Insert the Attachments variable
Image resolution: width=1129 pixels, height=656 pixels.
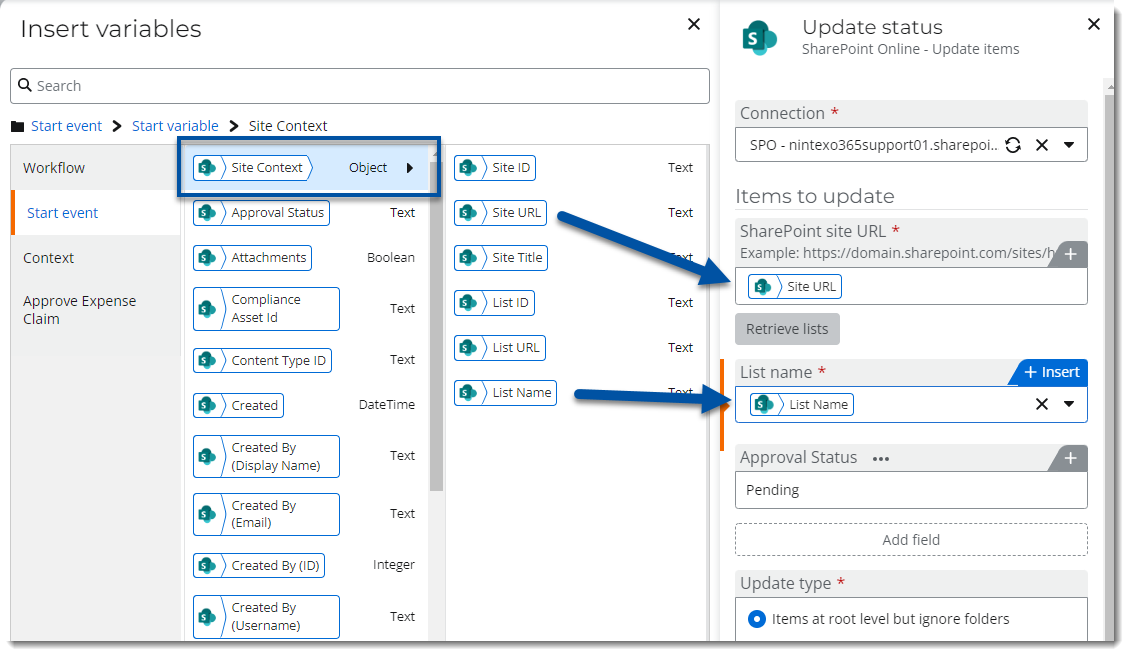click(252, 258)
